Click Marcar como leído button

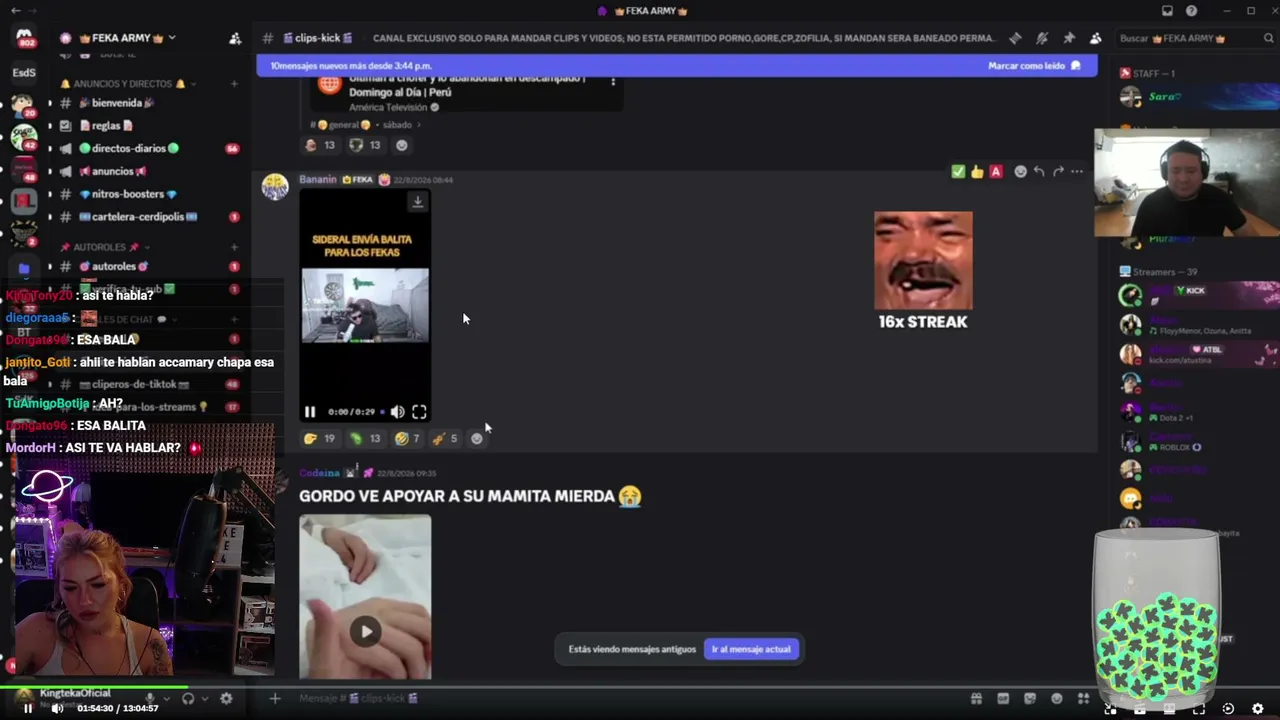(1034, 66)
